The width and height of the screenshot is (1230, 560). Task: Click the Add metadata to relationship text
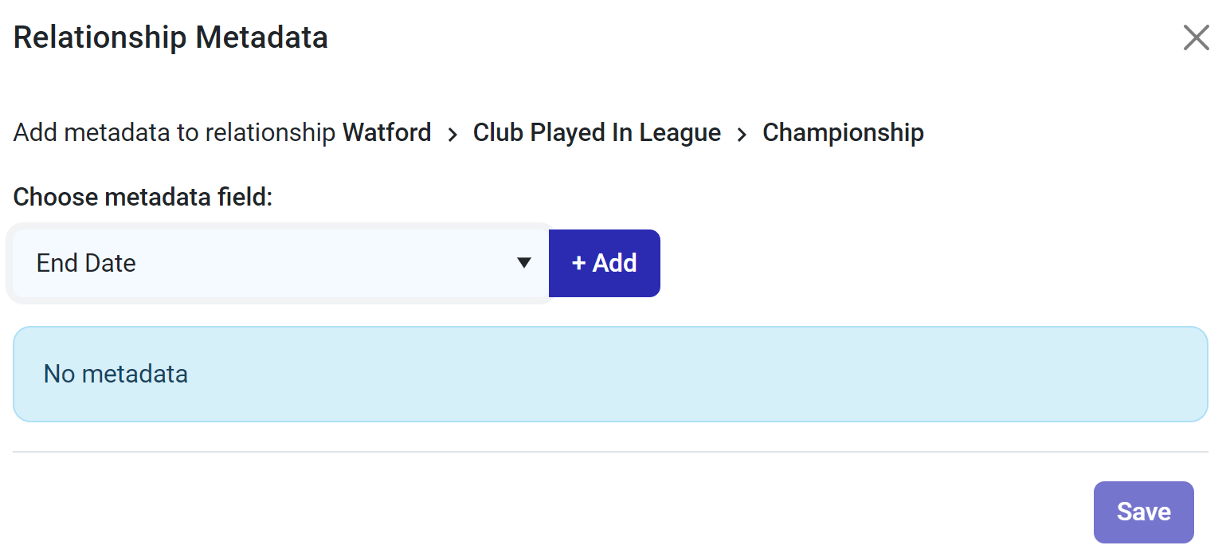click(x=174, y=132)
